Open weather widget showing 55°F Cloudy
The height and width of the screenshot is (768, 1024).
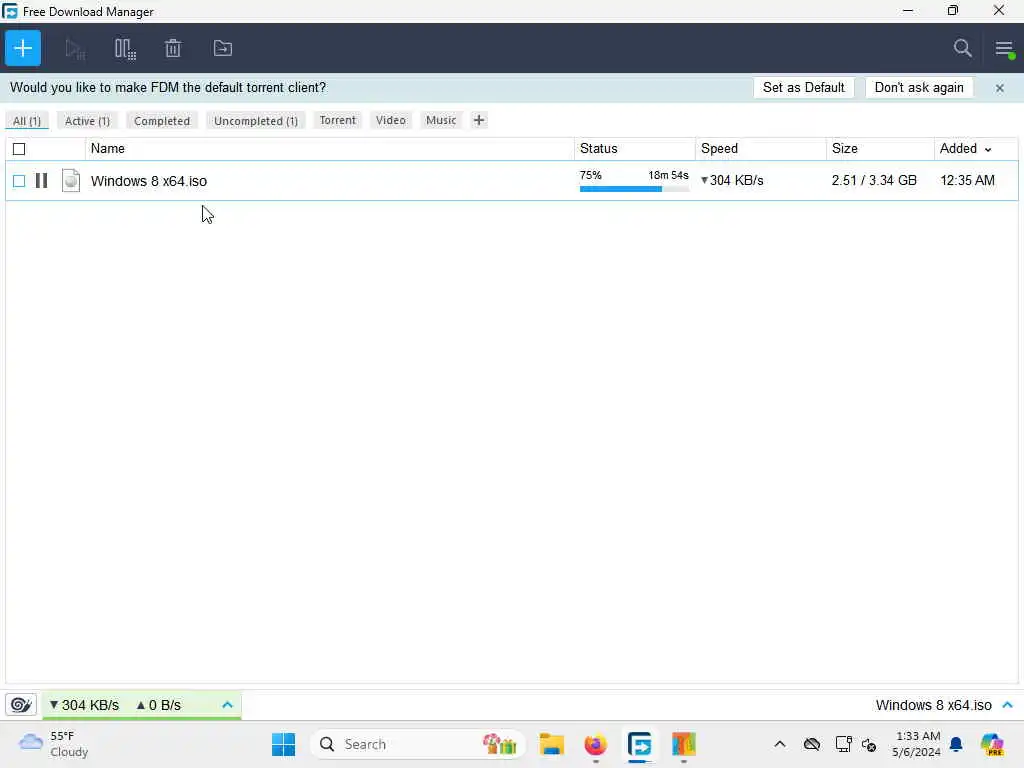coord(54,744)
